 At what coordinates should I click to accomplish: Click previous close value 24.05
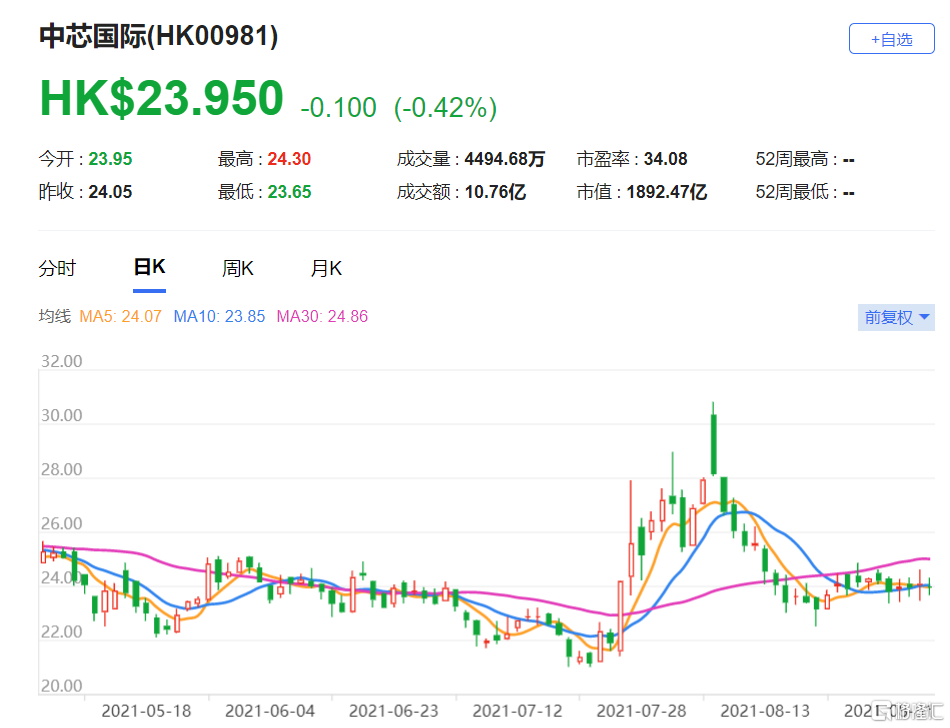[110, 192]
